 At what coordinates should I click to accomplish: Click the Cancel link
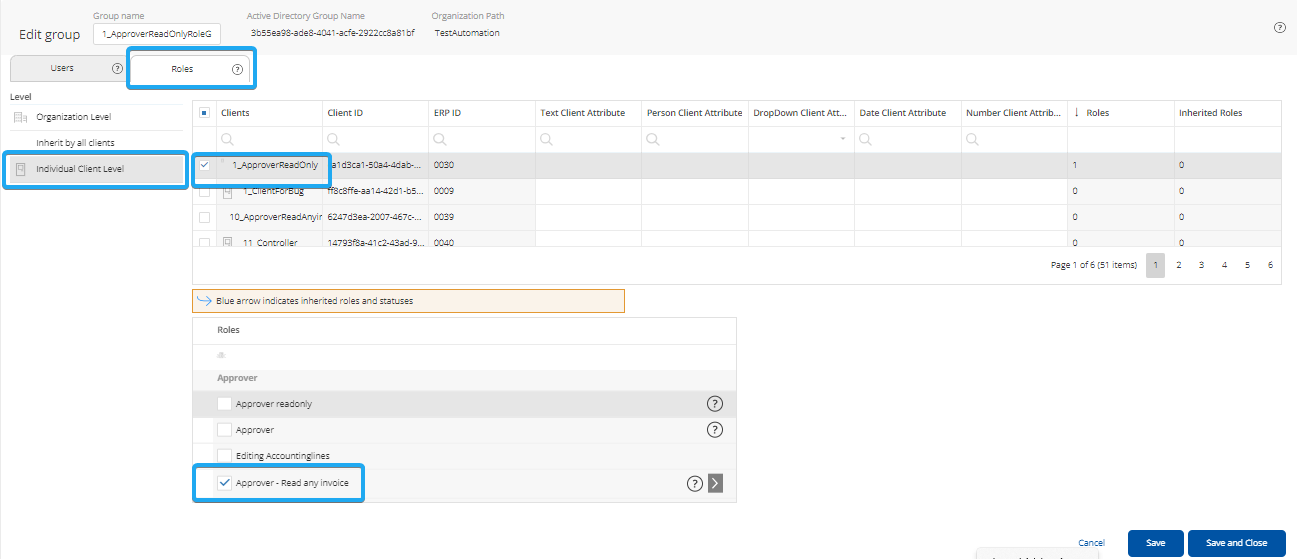click(1091, 543)
